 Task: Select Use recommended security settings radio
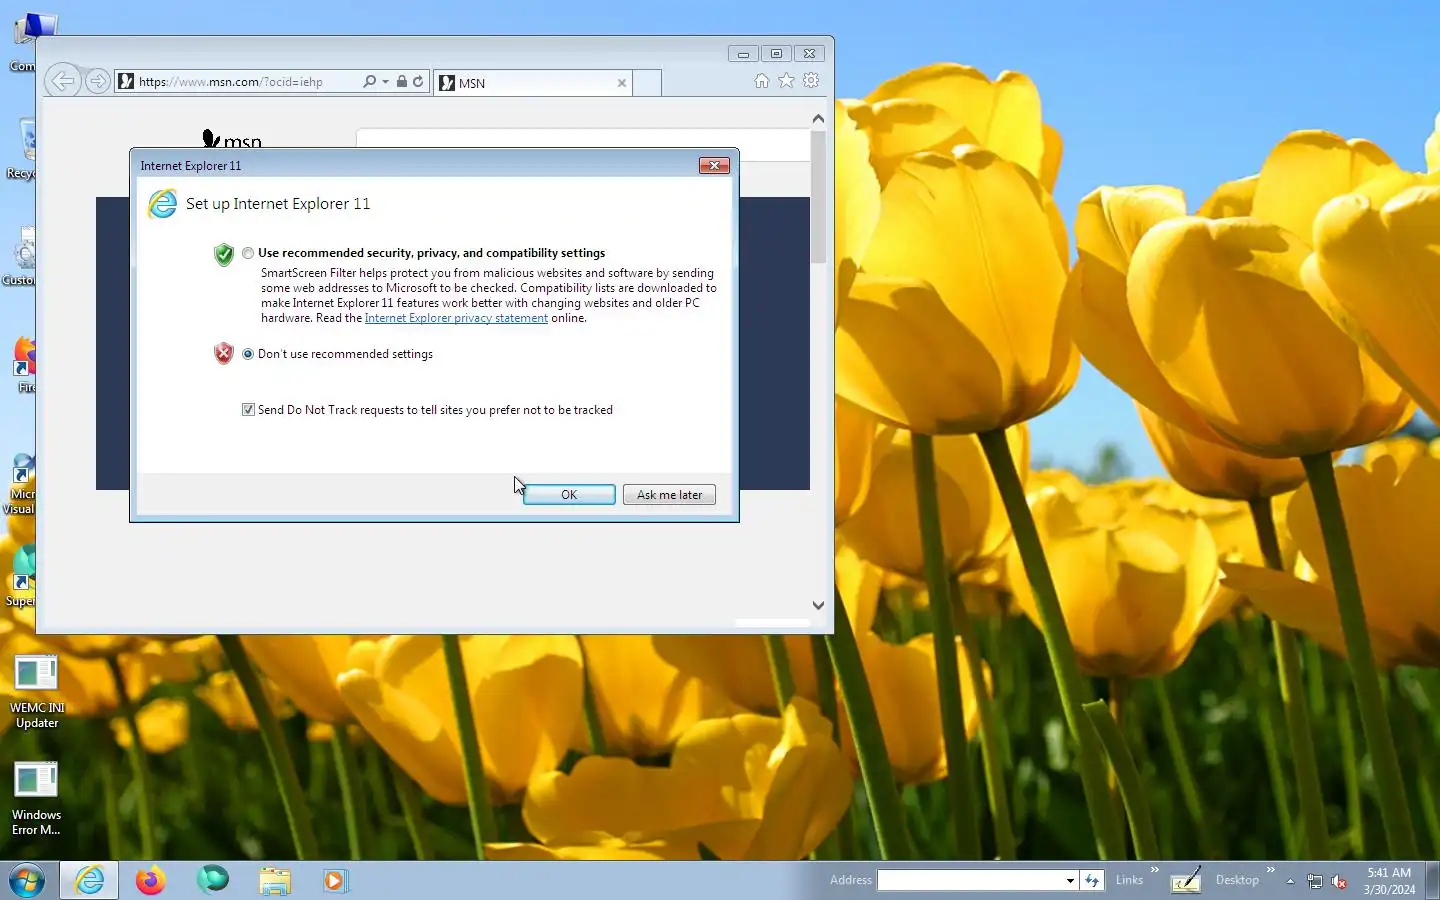[x=248, y=253]
